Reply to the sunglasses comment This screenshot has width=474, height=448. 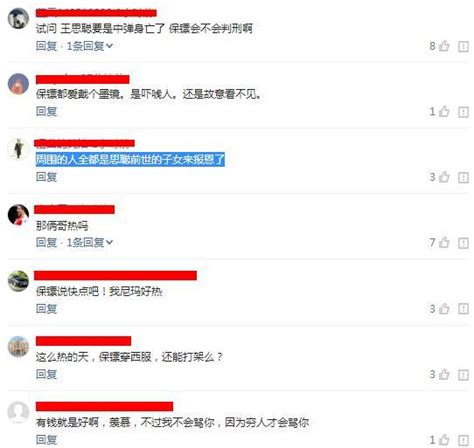click(47, 111)
